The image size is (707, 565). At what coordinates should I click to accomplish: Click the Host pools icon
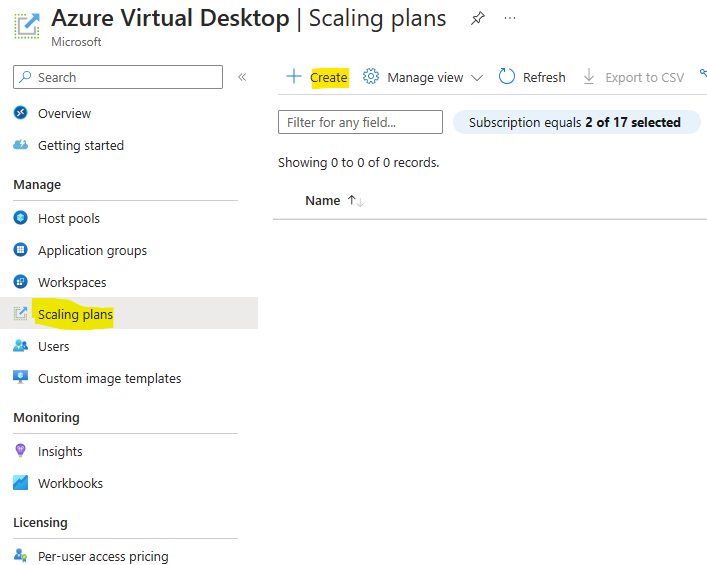pos(20,218)
